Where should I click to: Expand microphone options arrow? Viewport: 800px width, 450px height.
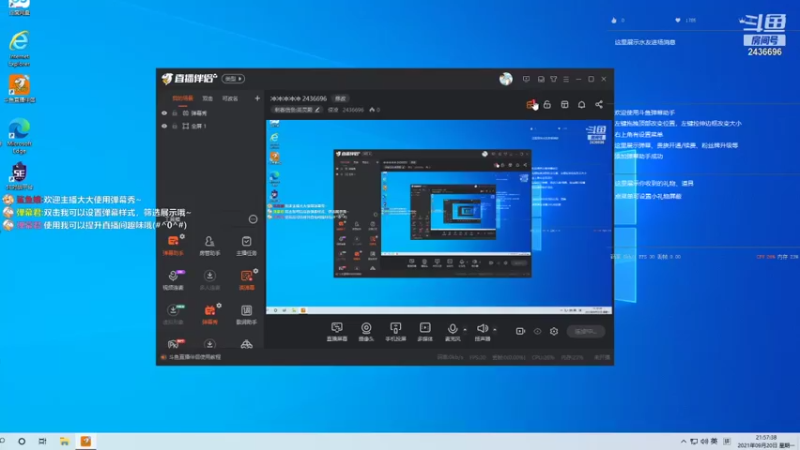tap(465, 330)
